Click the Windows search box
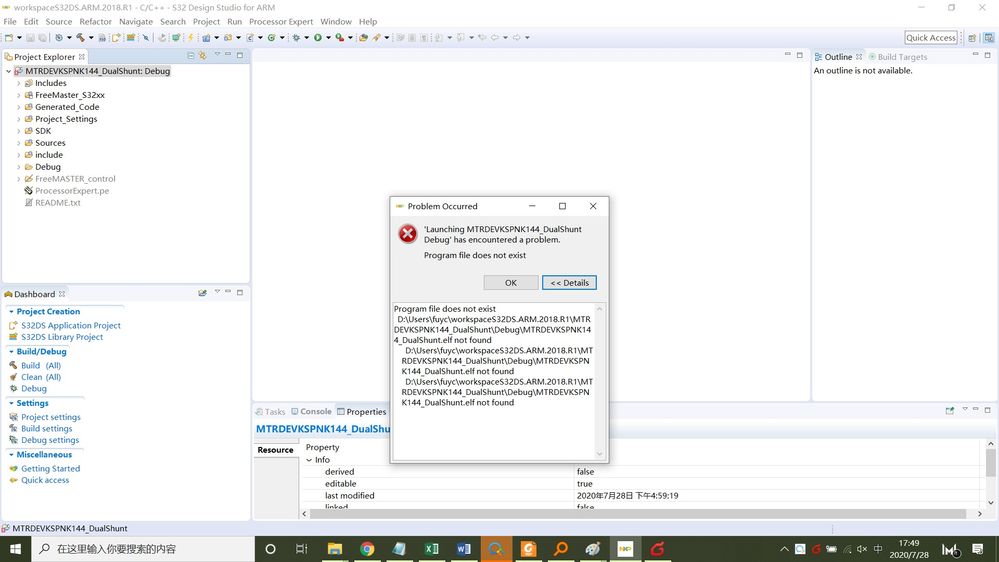This screenshot has height=562, width=999. coord(143,549)
